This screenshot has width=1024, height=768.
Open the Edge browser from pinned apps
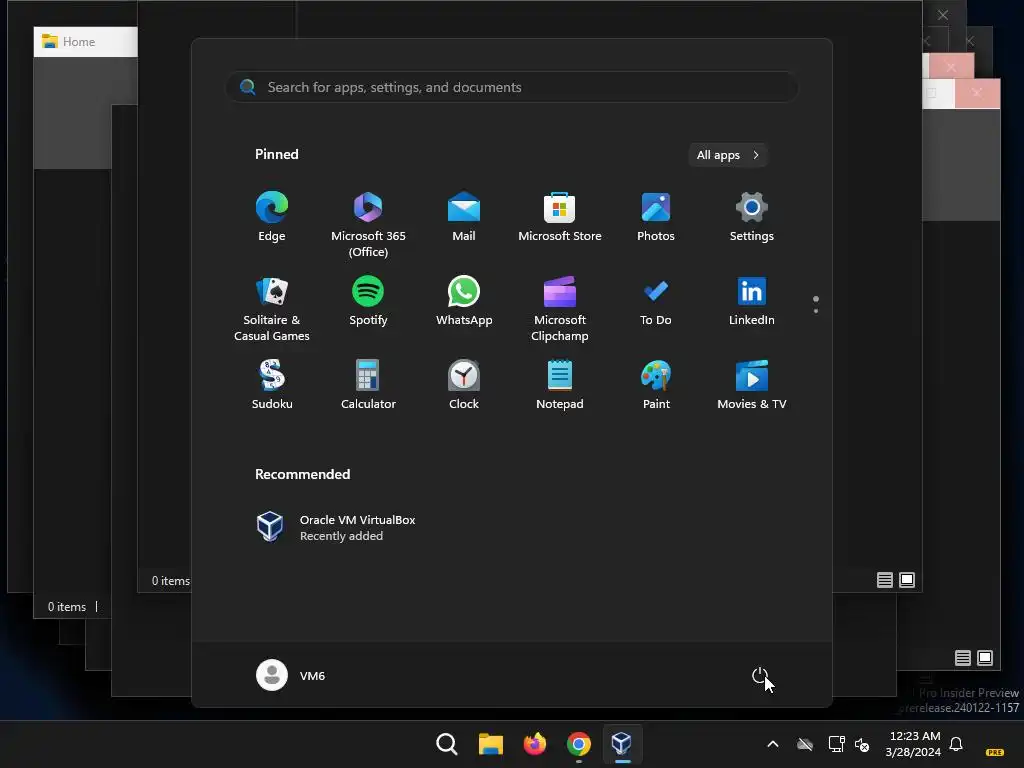point(272,217)
